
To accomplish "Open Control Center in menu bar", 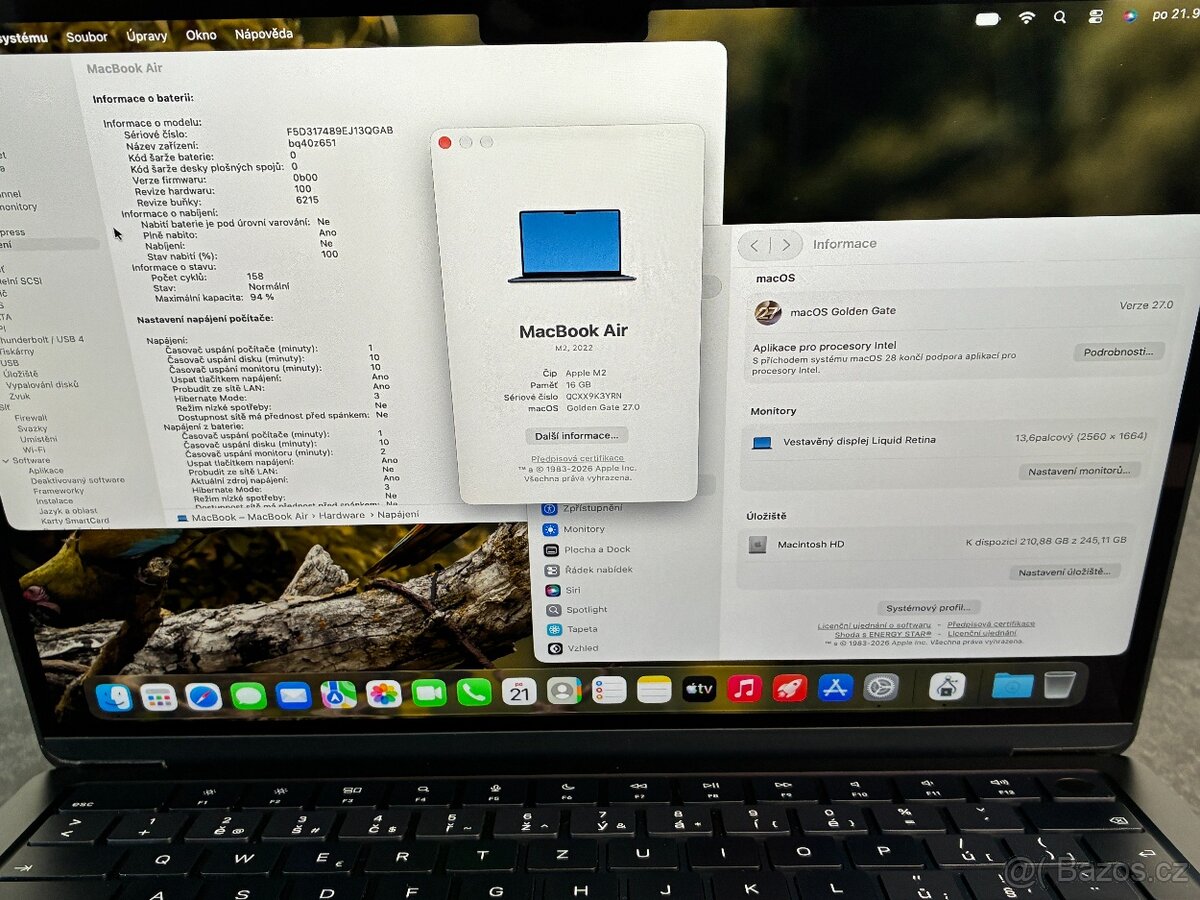I will click(x=1095, y=17).
